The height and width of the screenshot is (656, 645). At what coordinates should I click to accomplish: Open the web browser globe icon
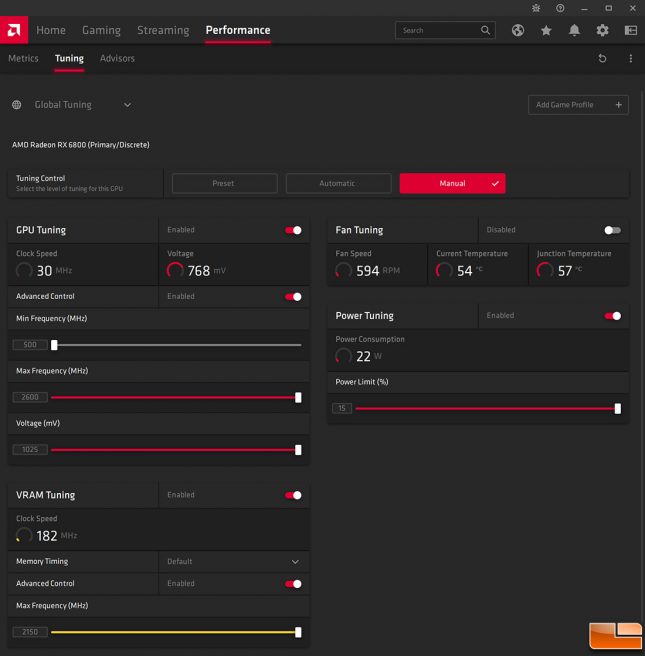pyautogui.click(x=518, y=30)
